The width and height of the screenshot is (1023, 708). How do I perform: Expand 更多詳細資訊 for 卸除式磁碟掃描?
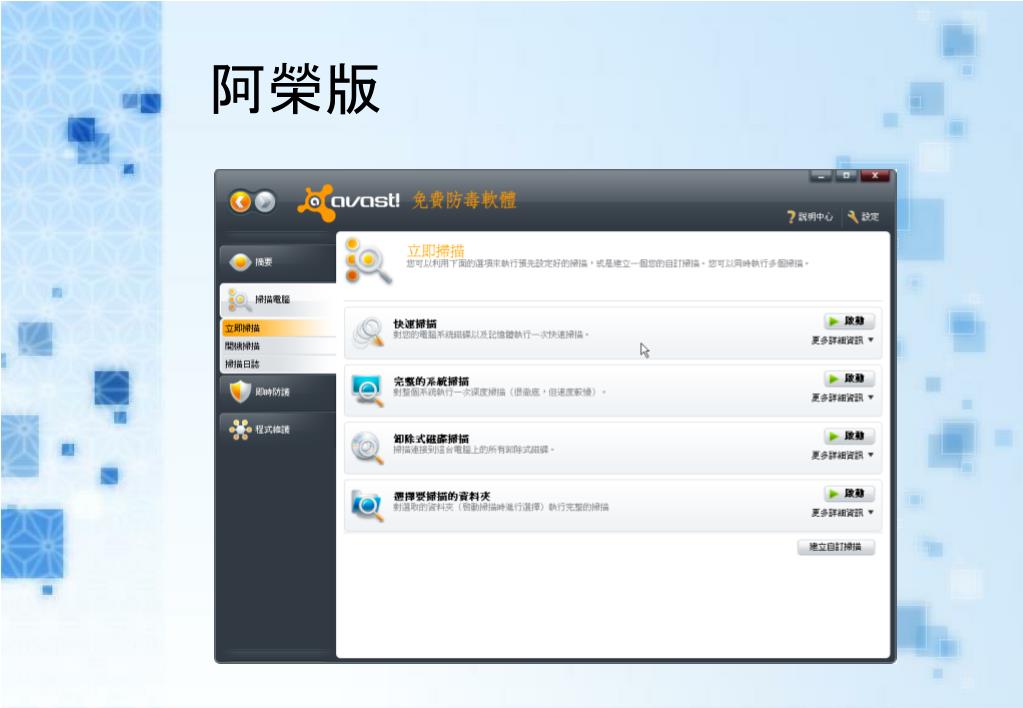[x=842, y=455]
